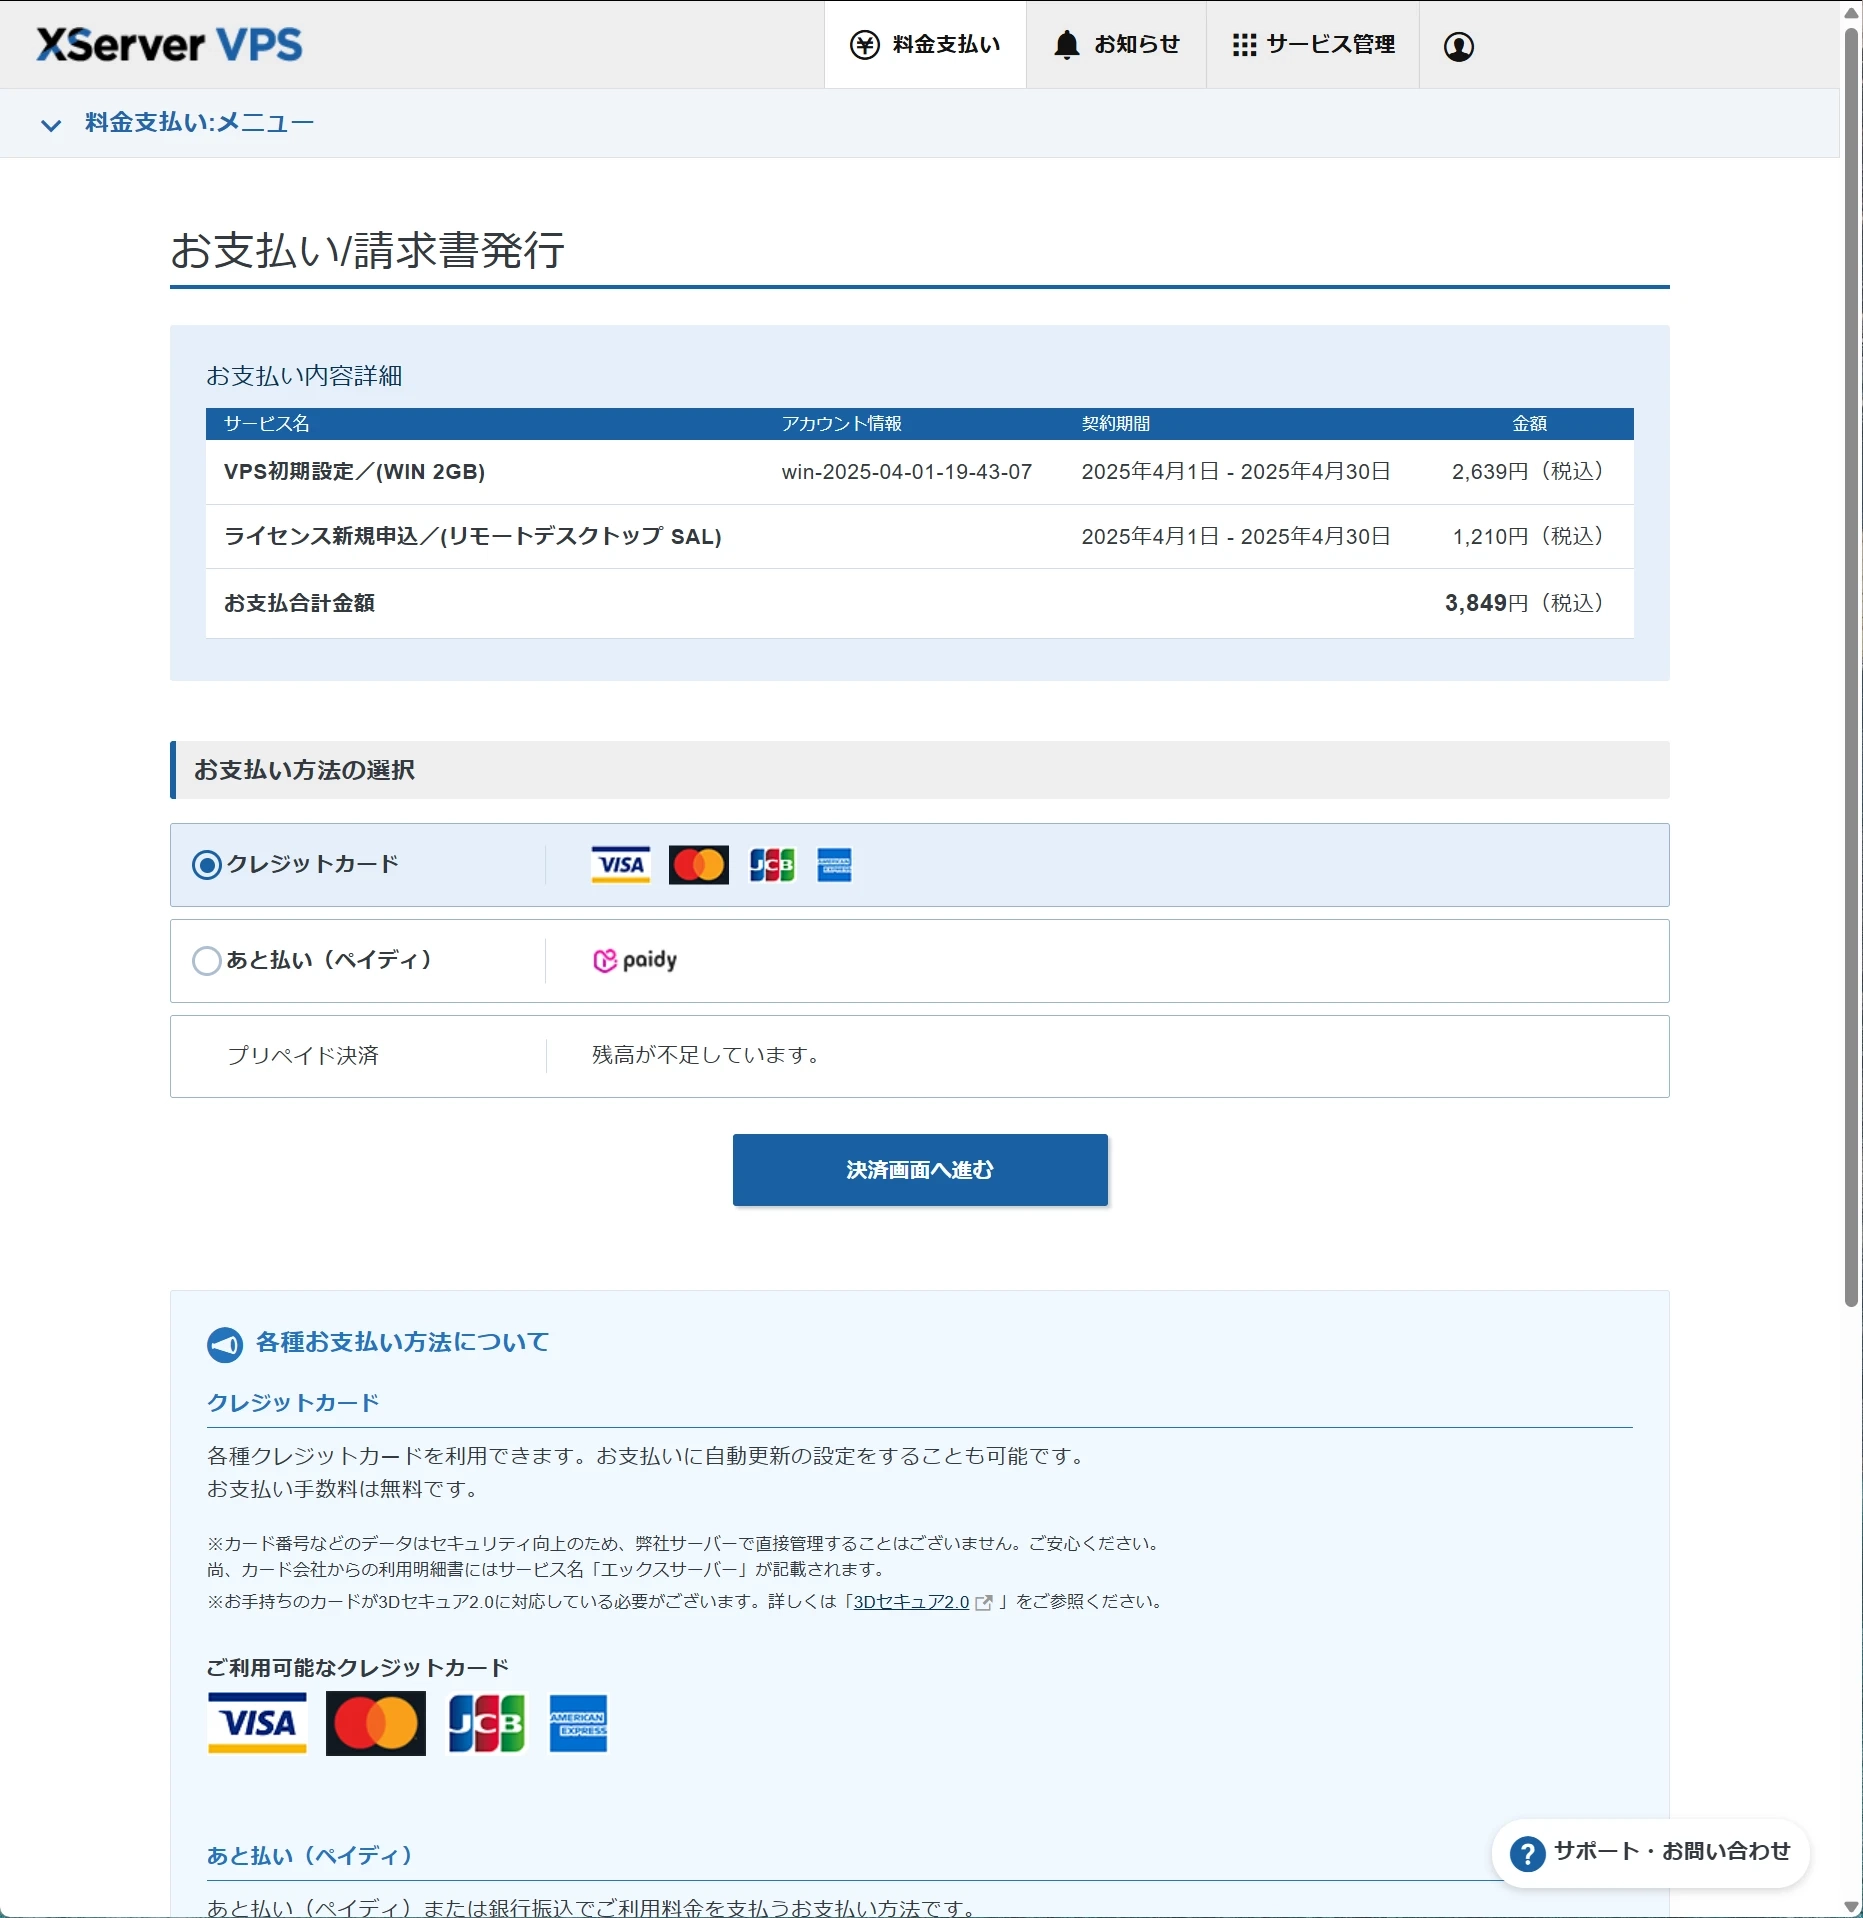Click the yen icon in 料金支払い tab

(864, 45)
